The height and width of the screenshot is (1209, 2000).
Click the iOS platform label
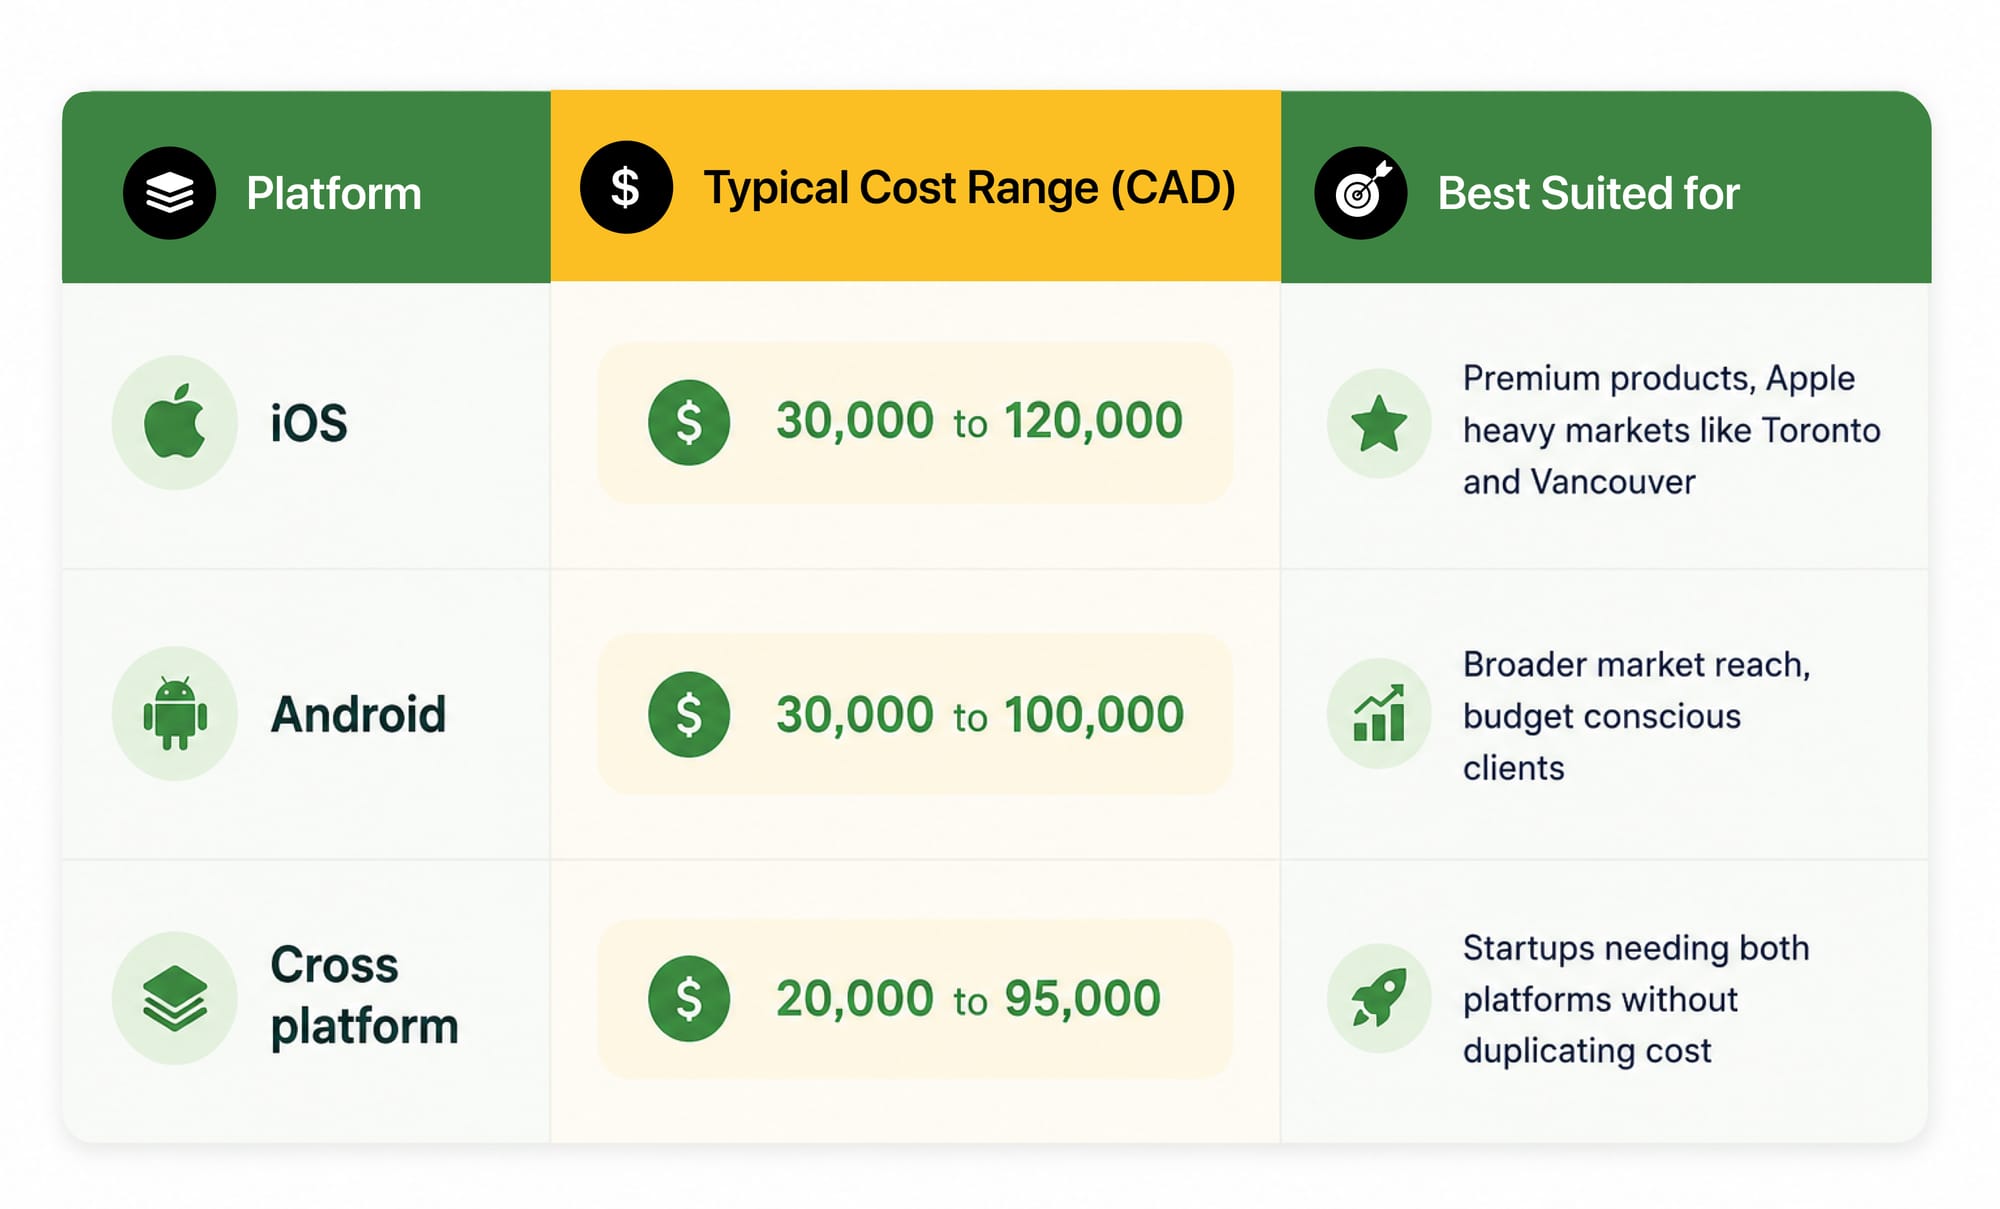click(309, 423)
